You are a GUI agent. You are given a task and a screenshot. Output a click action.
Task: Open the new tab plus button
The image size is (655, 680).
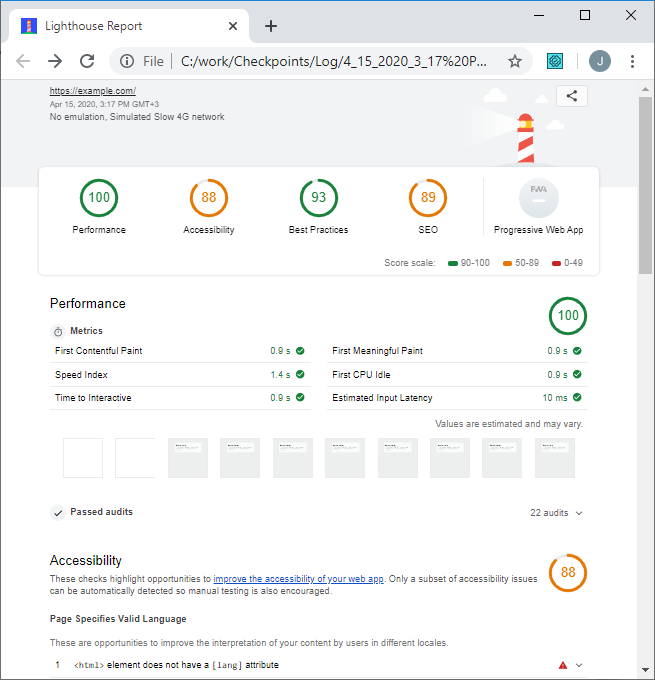coord(270,26)
